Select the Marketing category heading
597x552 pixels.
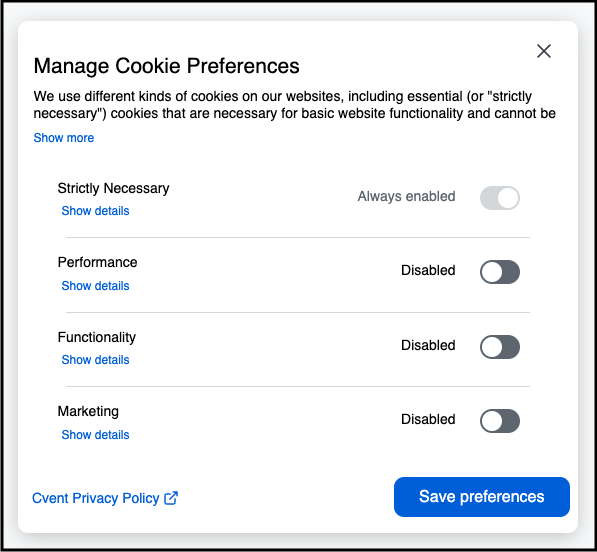click(x=88, y=412)
